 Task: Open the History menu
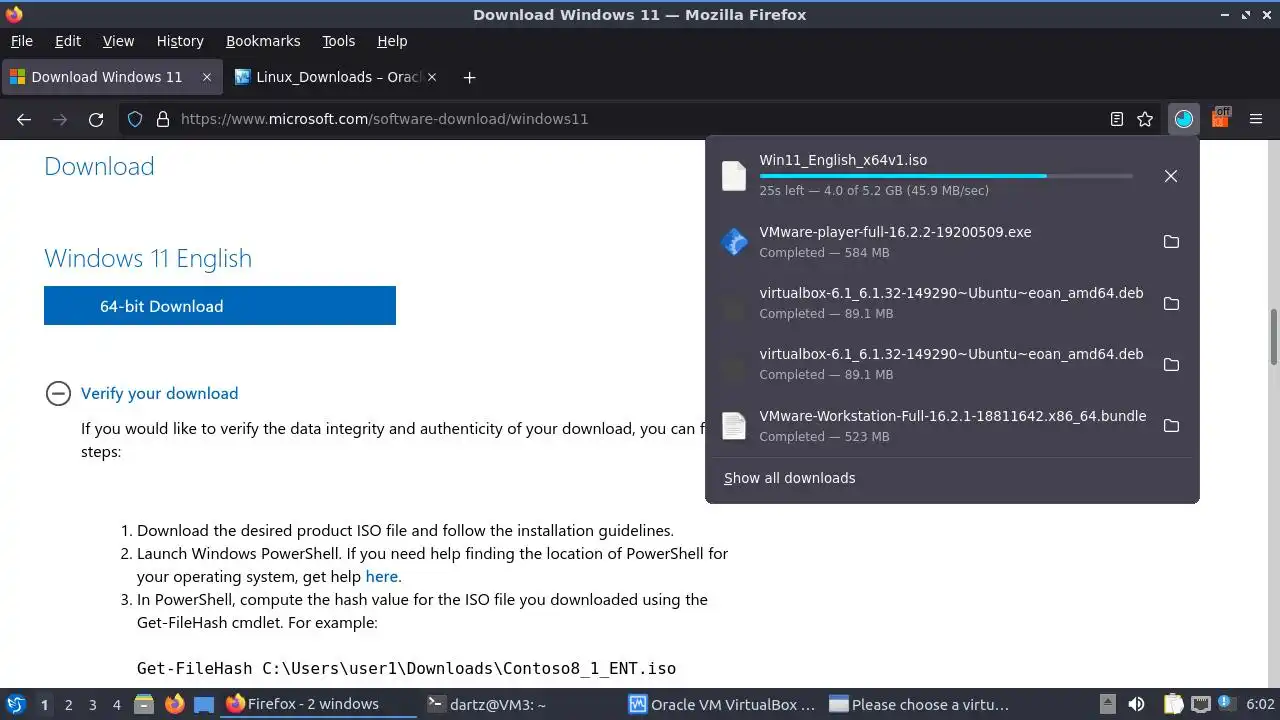point(180,41)
